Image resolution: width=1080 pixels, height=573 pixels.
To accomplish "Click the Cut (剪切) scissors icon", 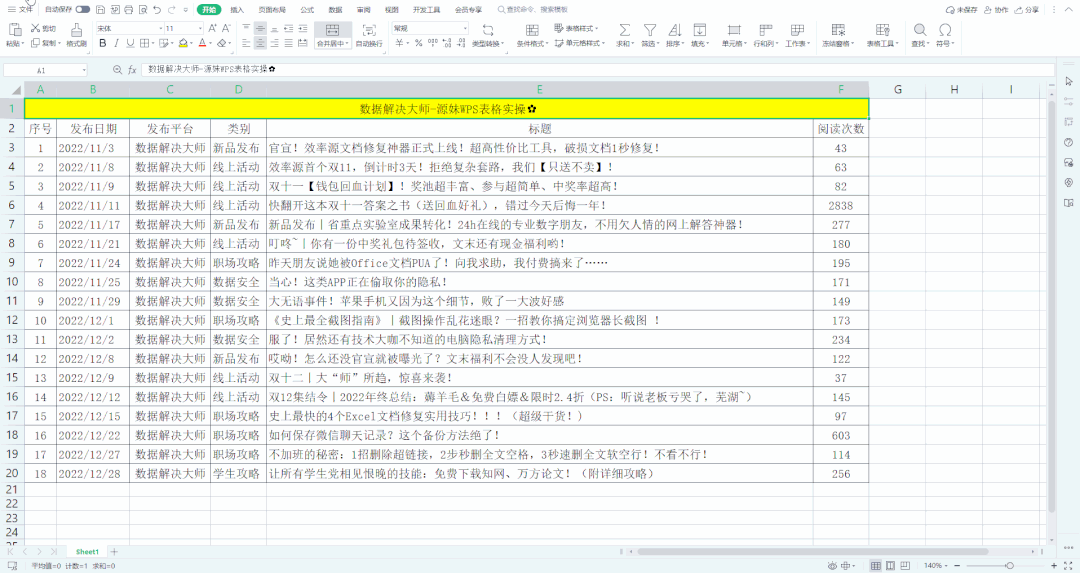I will pyautogui.click(x=36, y=28).
